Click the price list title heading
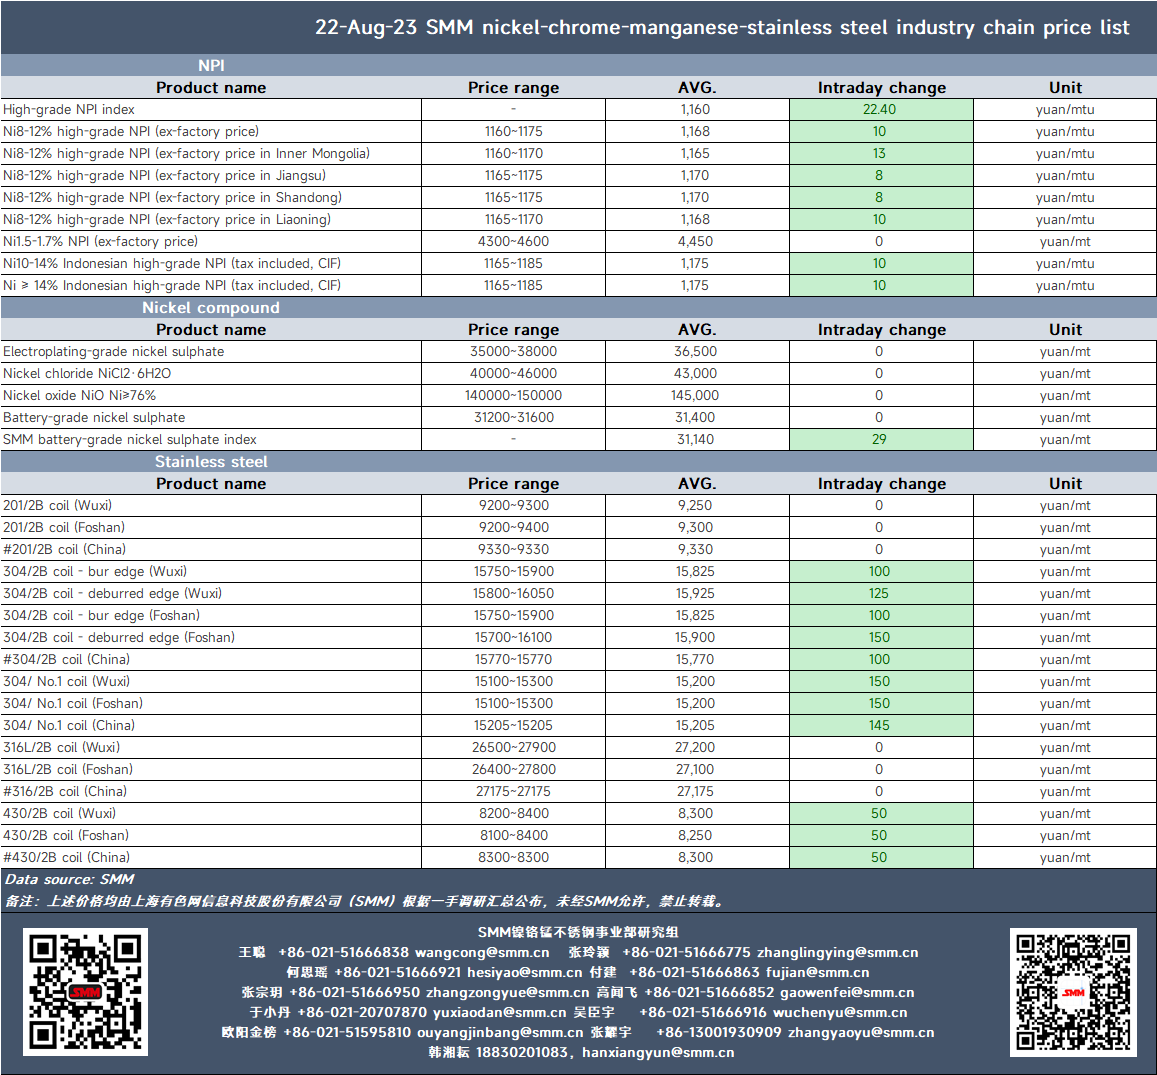1157x1075 pixels. 722,27
